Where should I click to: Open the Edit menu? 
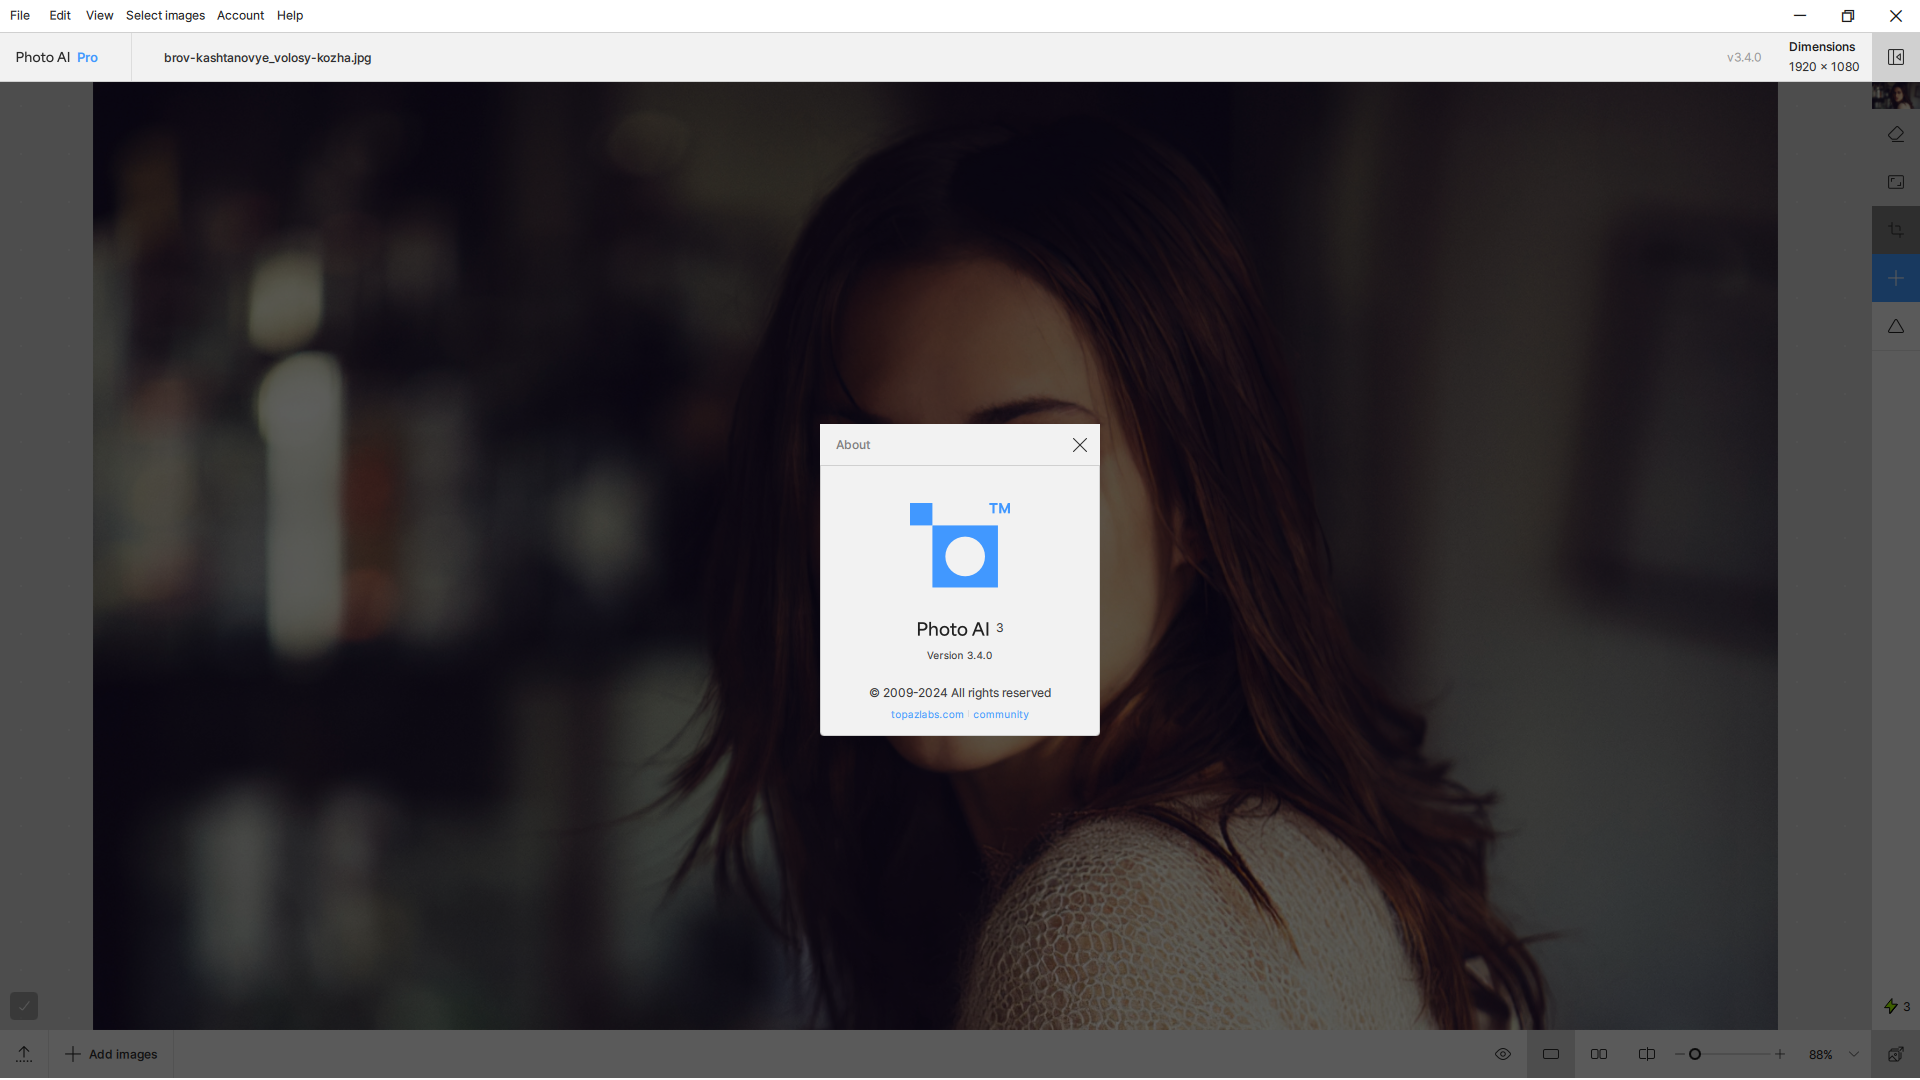[60, 16]
